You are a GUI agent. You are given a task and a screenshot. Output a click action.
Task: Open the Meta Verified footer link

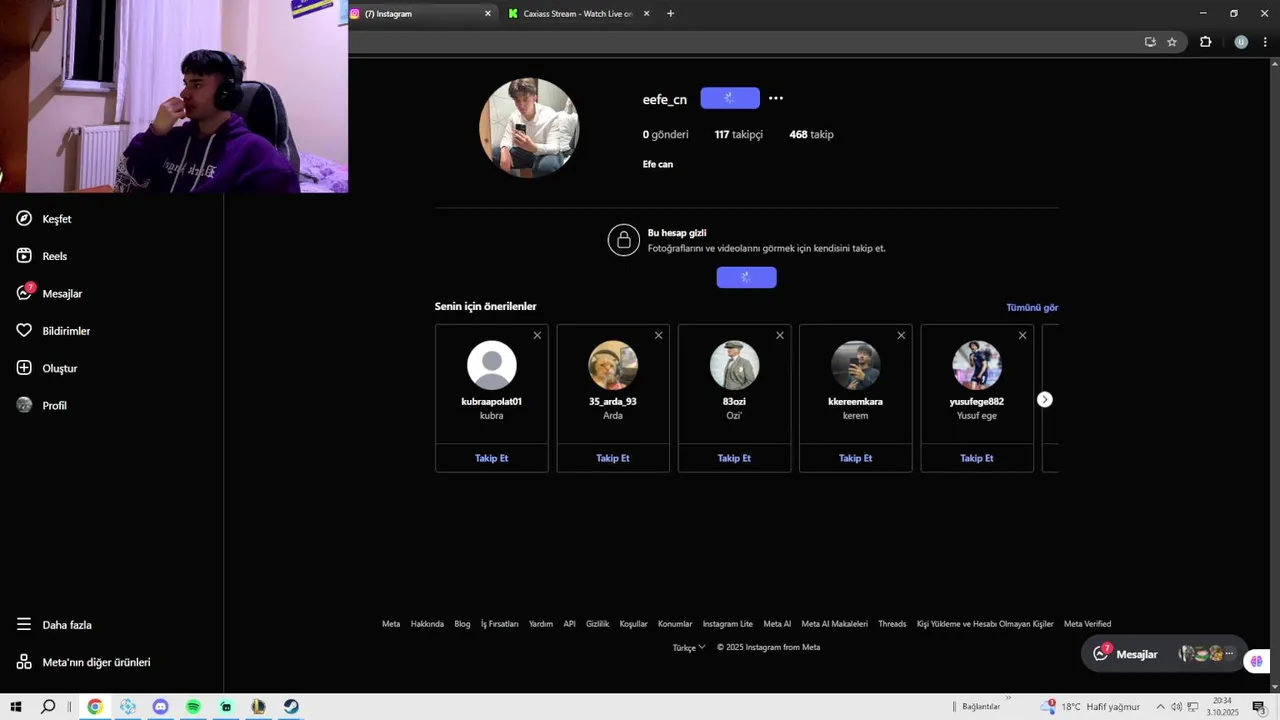point(1087,624)
